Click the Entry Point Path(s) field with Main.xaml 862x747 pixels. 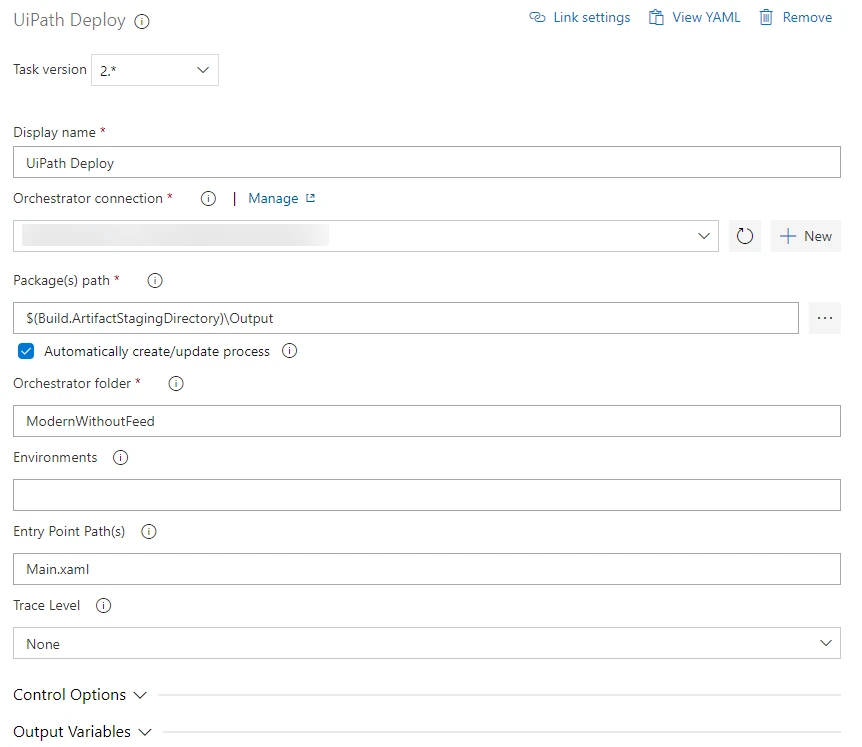(x=427, y=569)
